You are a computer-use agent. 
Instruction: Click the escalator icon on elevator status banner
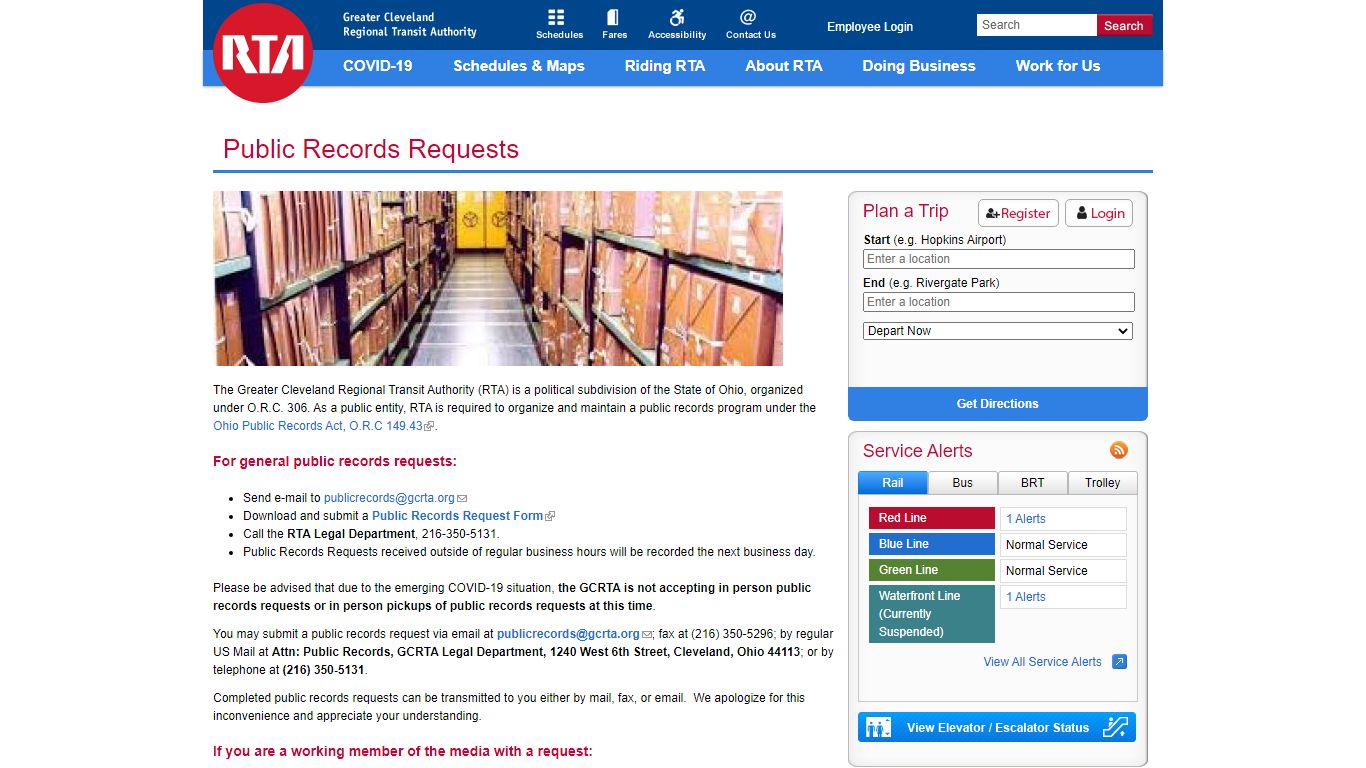point(1115,727)
